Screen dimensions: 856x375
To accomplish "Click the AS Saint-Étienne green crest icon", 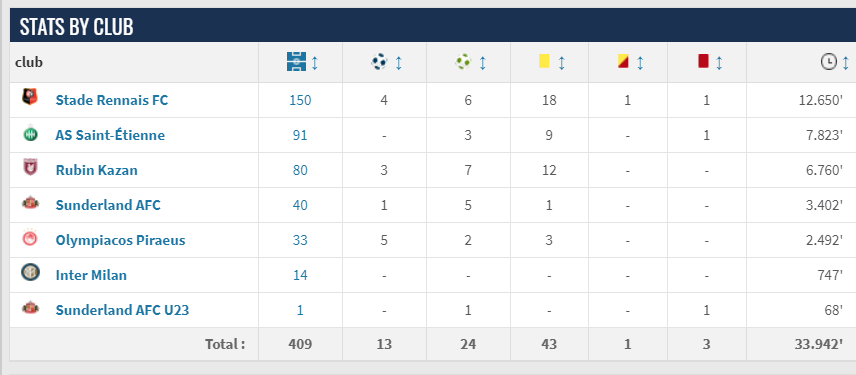I will point(30,134).
